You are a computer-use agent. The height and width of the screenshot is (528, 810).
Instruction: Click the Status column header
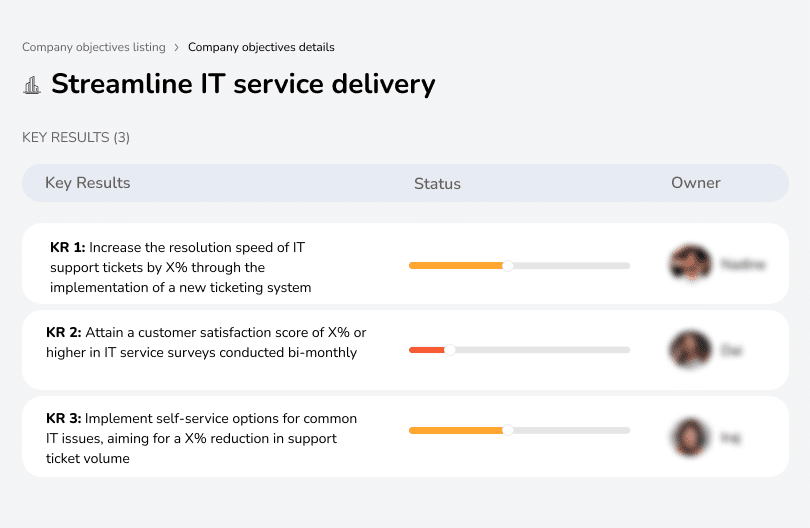[437, 183]
